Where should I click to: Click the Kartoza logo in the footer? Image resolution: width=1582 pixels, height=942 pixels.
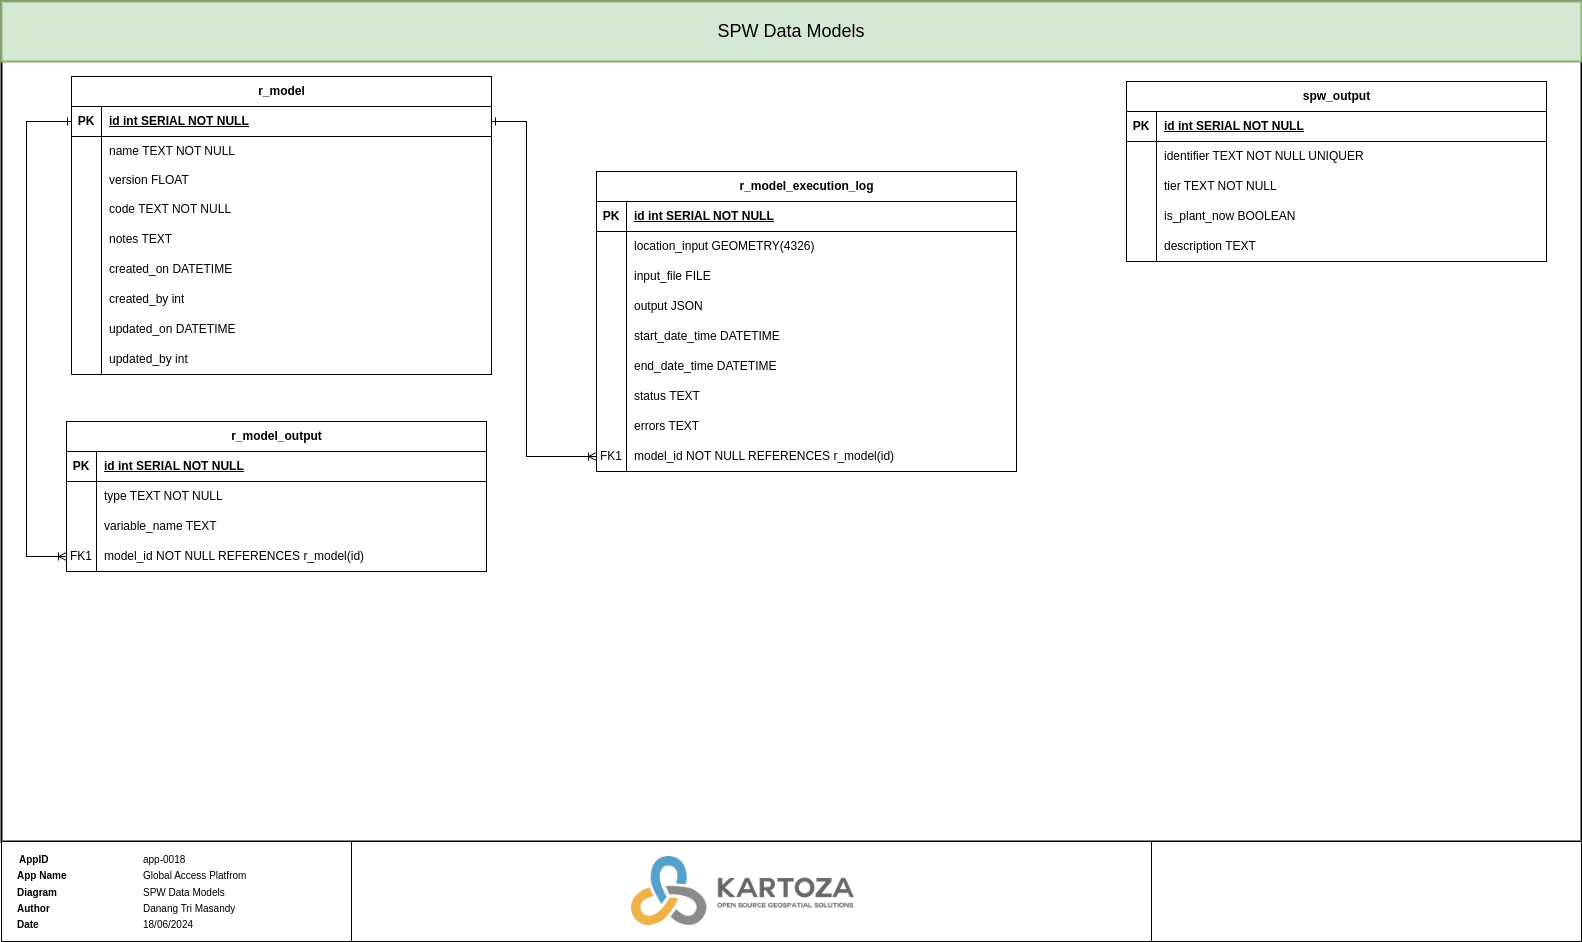742,890
